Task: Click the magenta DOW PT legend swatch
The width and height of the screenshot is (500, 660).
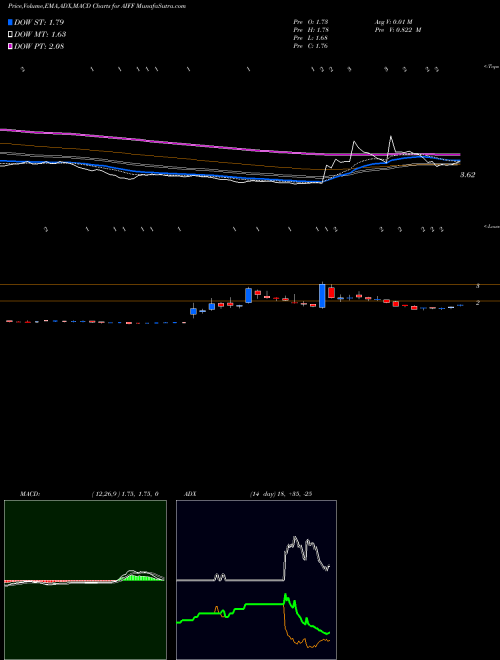Action: coord(10,46)
